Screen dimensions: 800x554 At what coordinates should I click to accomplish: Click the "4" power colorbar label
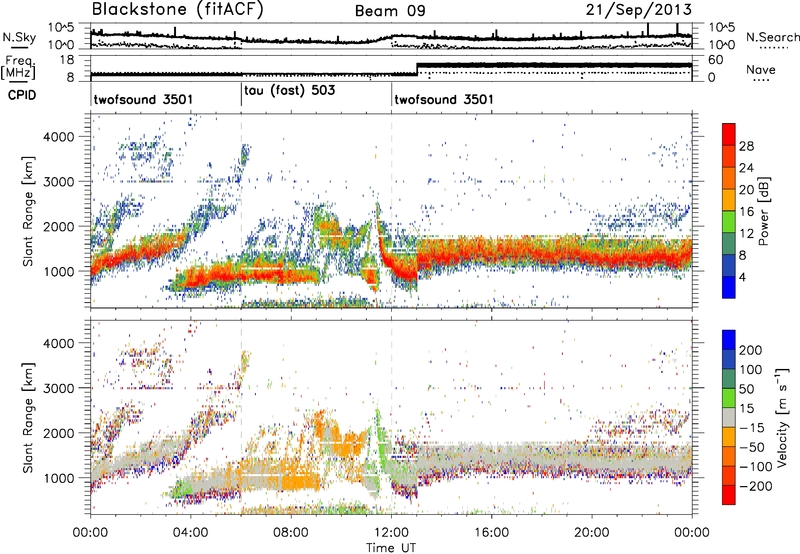(x=743, y=278)
